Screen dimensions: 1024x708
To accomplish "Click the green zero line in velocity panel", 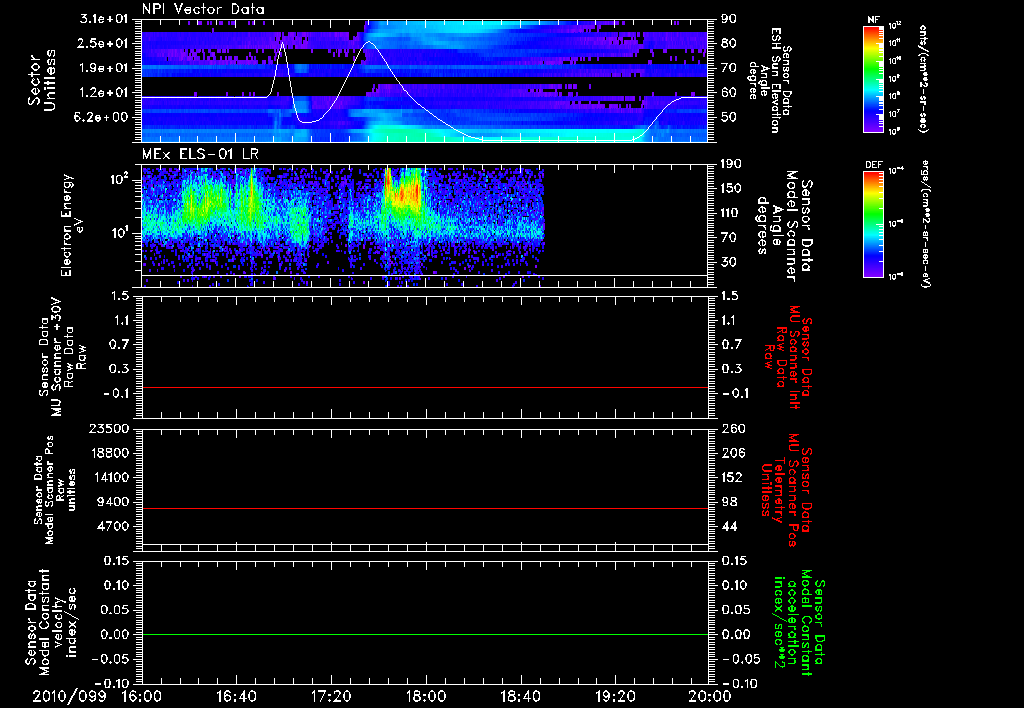I will pyautogui.click(x=425, y=634).
